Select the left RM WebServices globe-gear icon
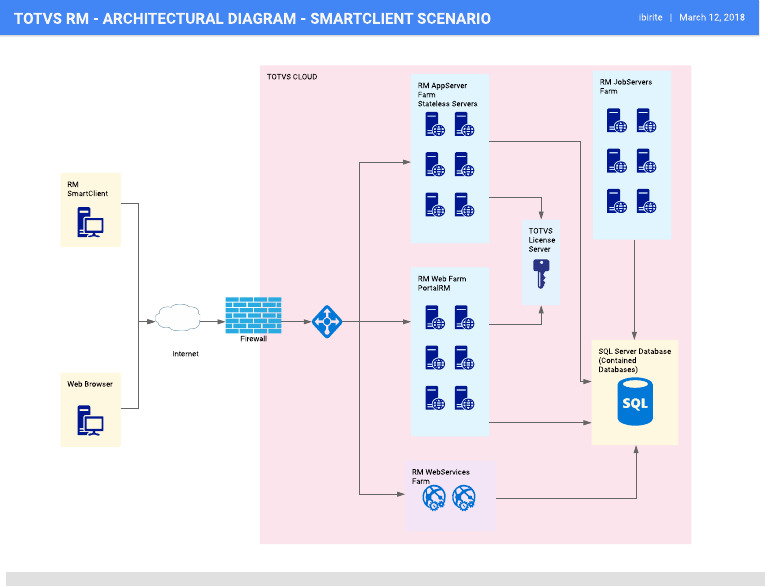Screen dimensions: 768x587 (x=434, y=498)
